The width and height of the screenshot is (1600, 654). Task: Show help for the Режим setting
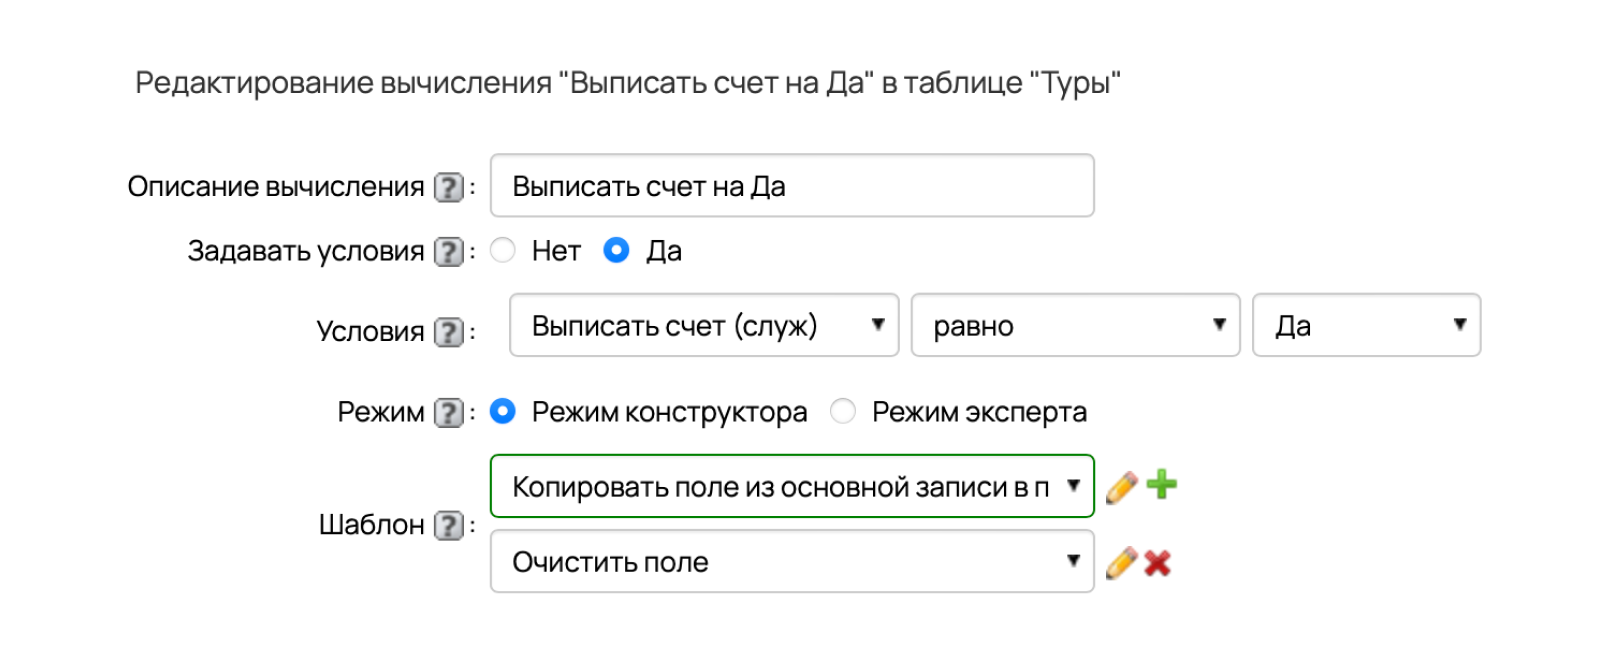coord(449,412)
